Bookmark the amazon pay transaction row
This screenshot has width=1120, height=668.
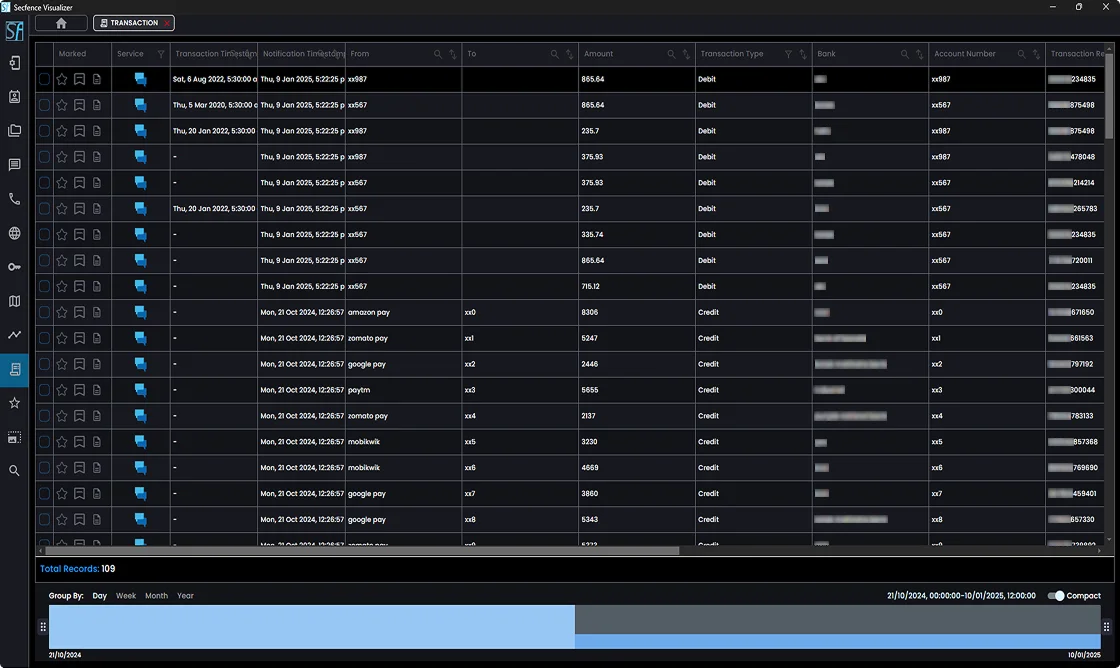coord(79,313)
